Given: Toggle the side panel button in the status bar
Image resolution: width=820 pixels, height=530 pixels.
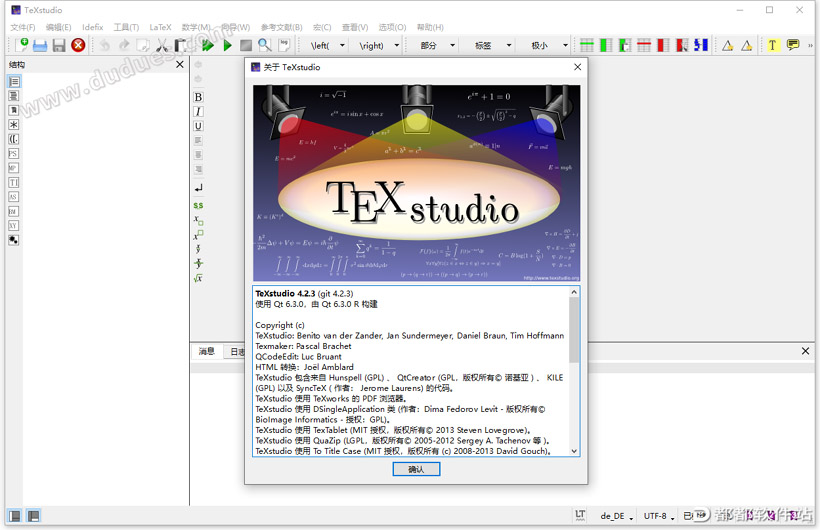Looking at the screenshot, I should (15, 516).
